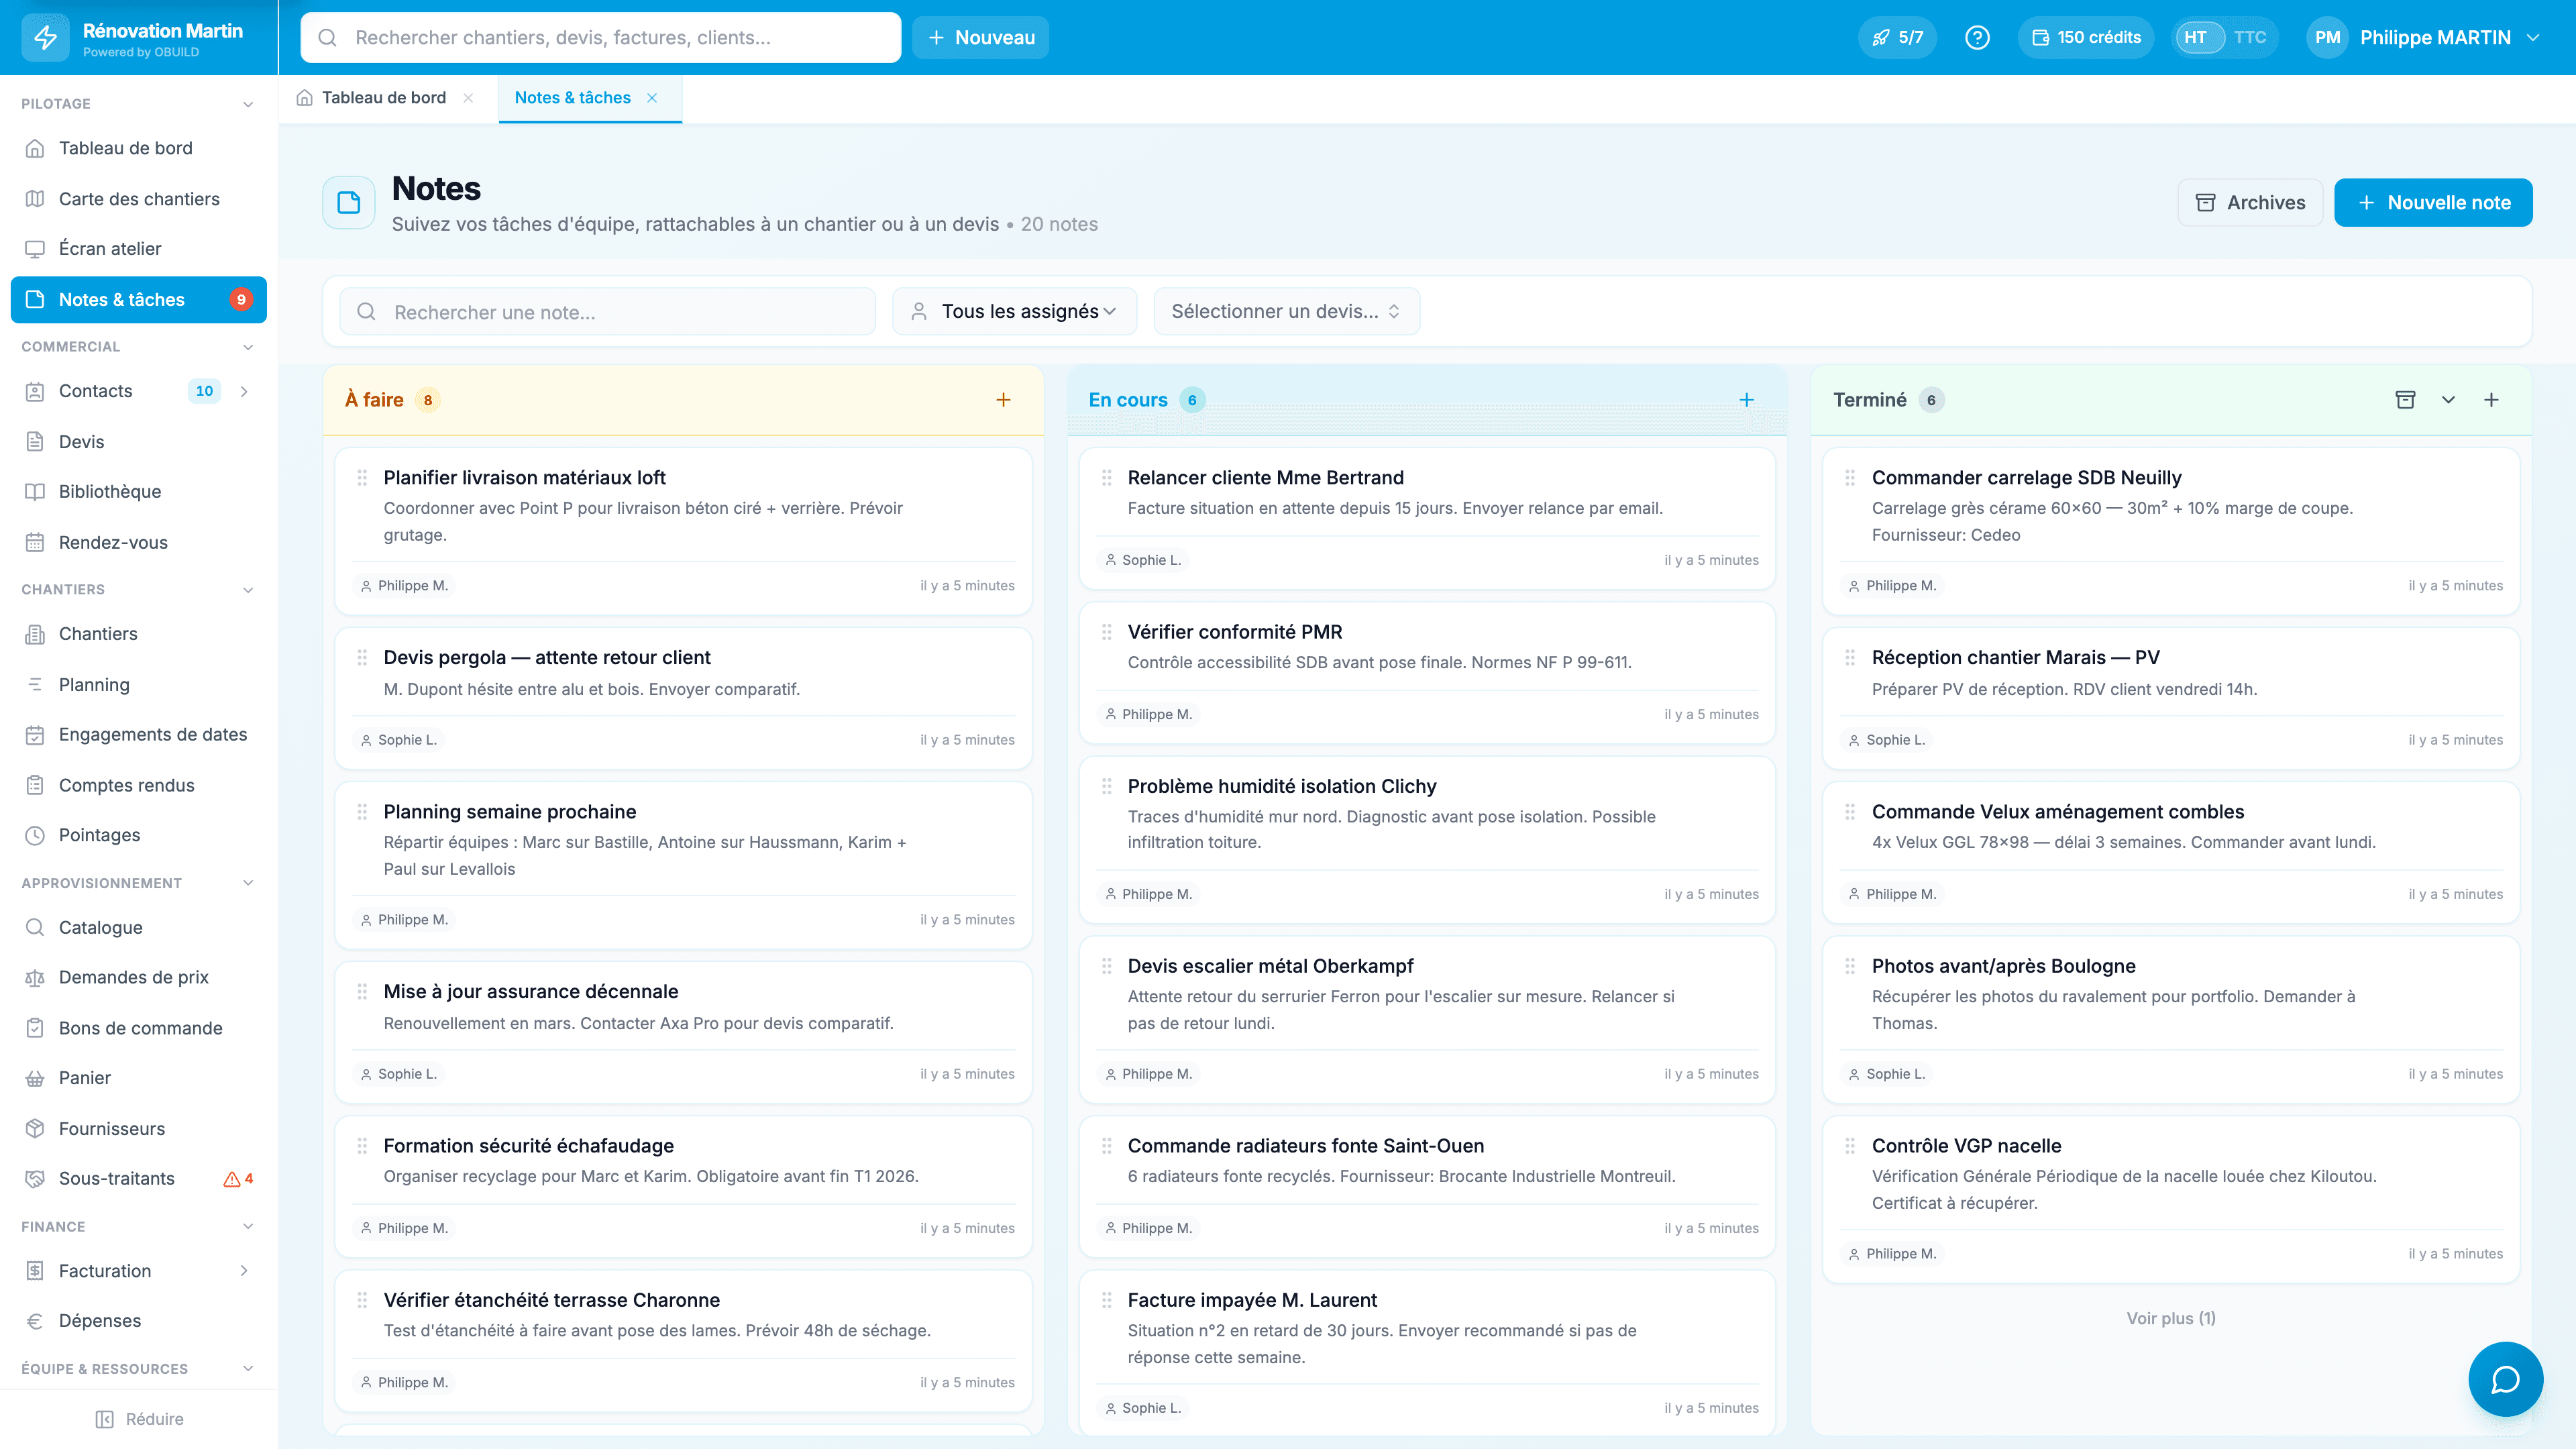Image resolution: width=2576 pixels, height=1449 pixels.
Task: Open Tous les assignés dropdown
Action: pos(1014,311)
